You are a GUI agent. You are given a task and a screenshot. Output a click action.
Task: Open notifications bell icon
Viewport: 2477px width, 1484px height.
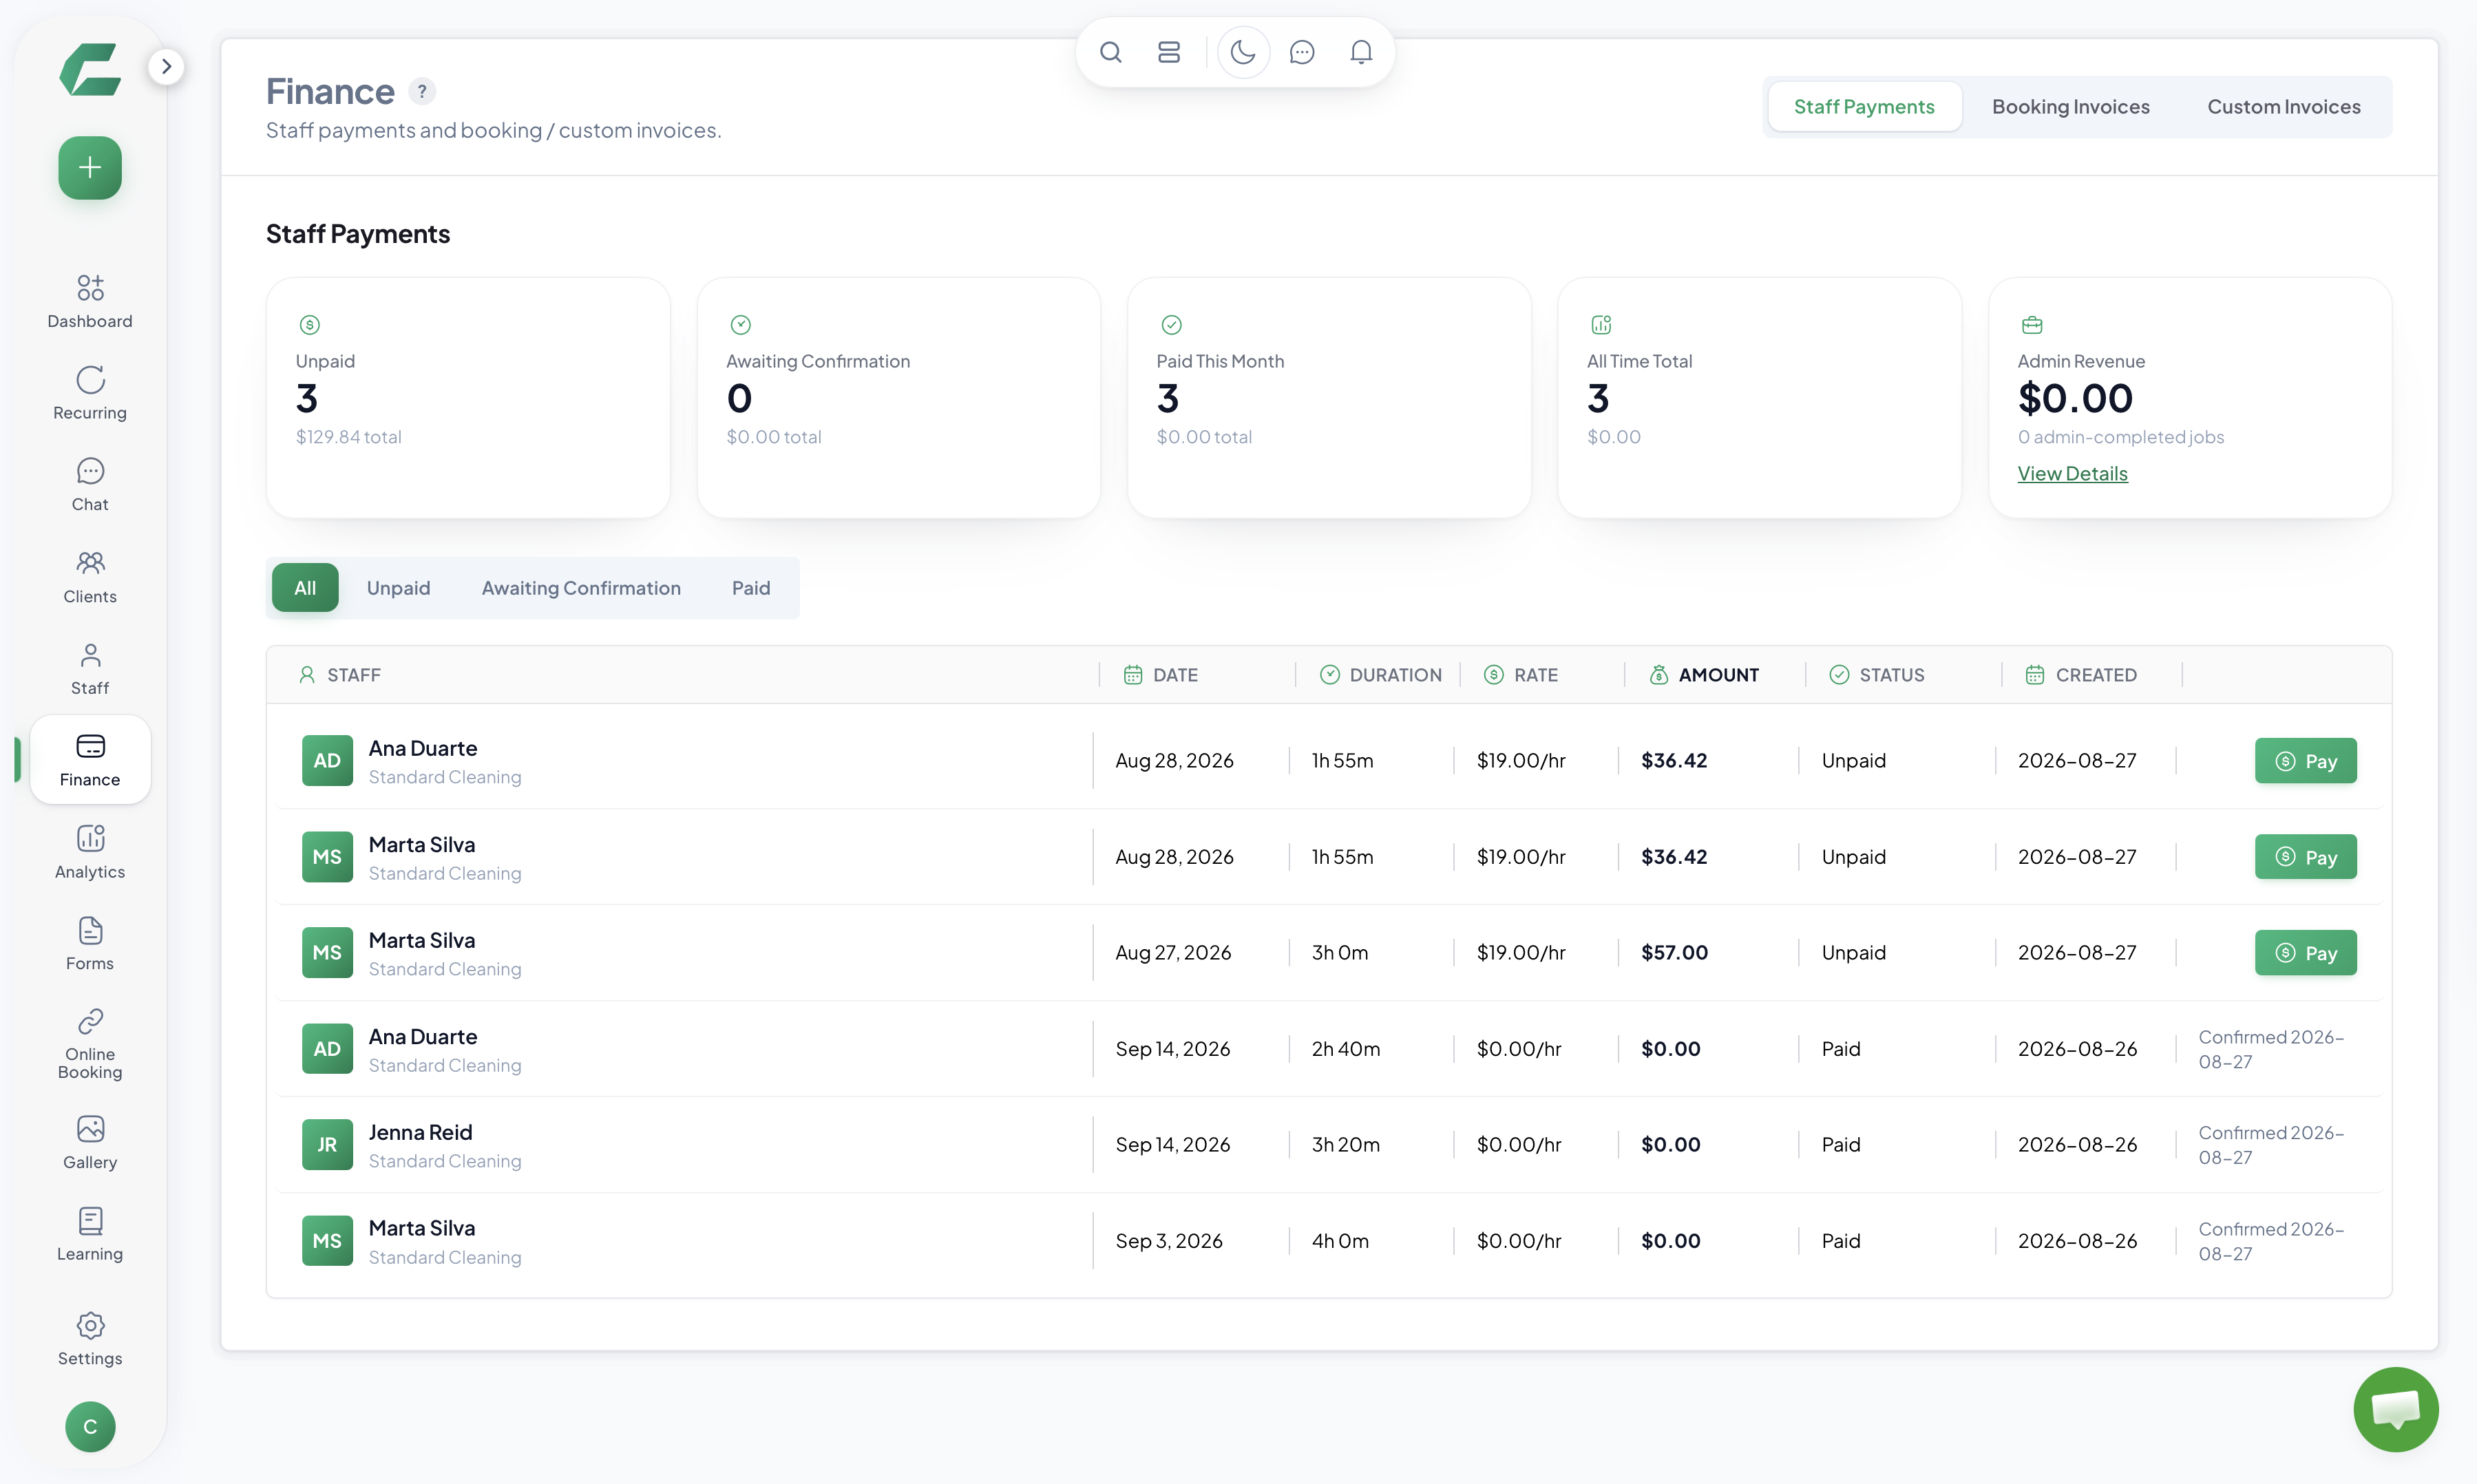[1360, 52]
